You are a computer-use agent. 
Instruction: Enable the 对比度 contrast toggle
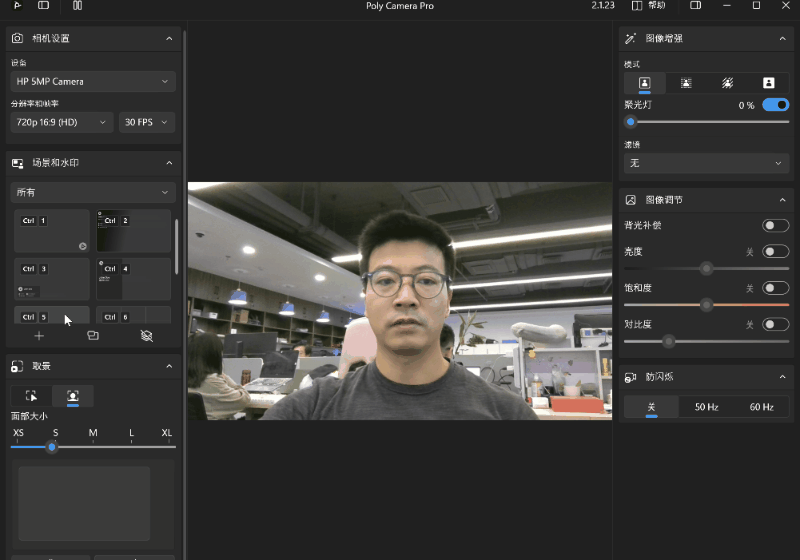[775, 324]
